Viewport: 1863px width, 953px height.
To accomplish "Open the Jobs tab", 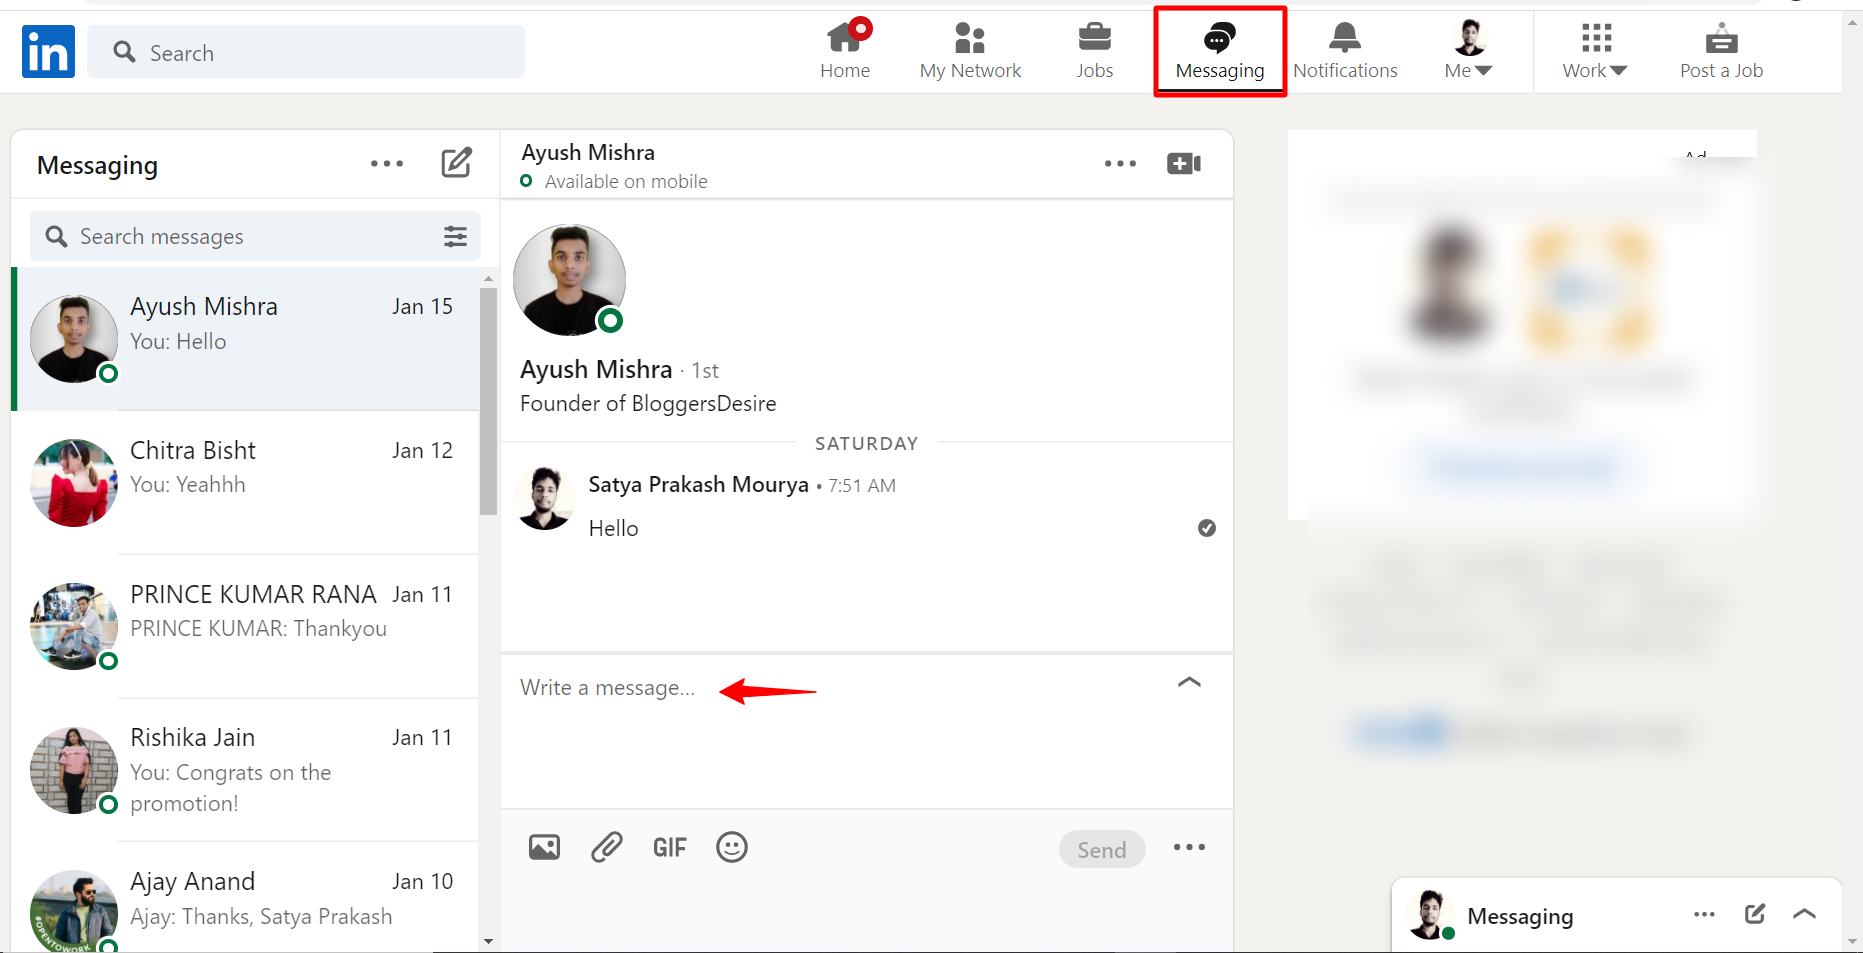I will coord(1095,51).
